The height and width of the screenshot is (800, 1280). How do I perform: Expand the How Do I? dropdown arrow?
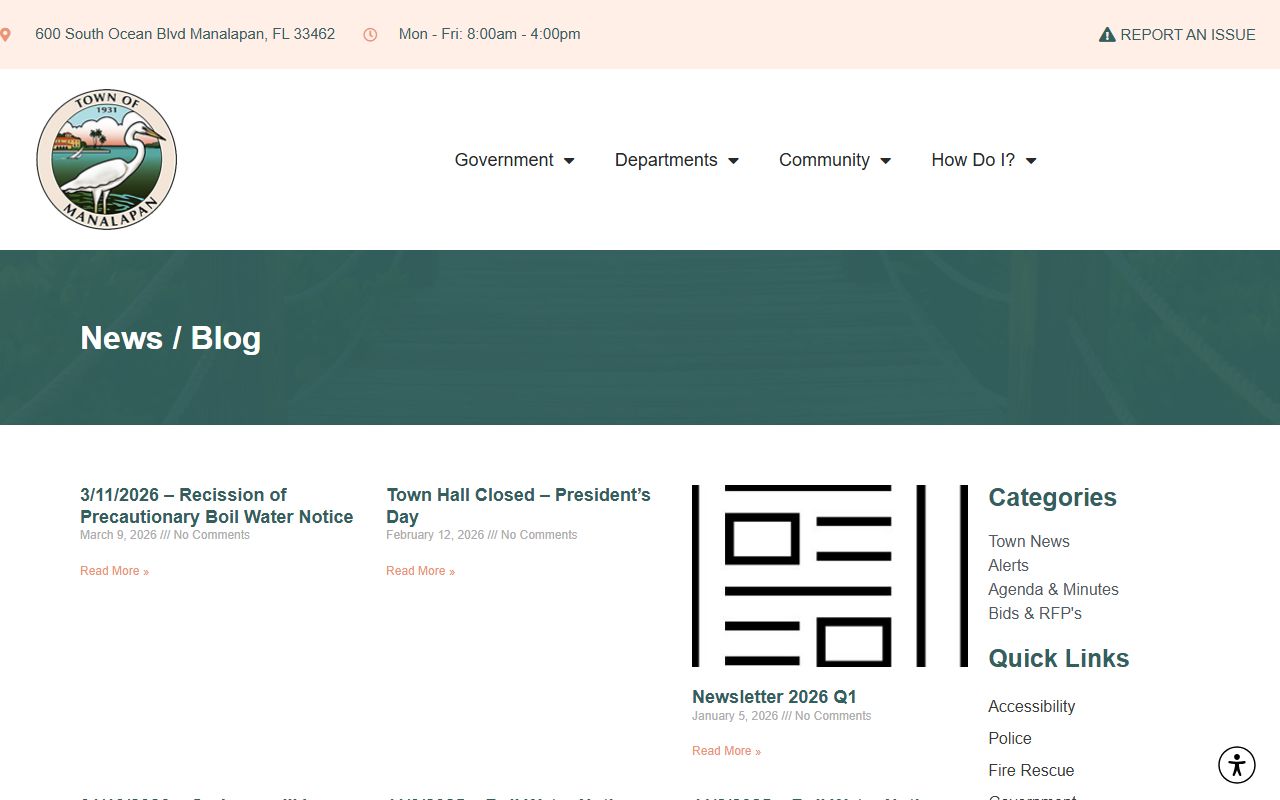pyautogui.click(x=1031, y=161)
